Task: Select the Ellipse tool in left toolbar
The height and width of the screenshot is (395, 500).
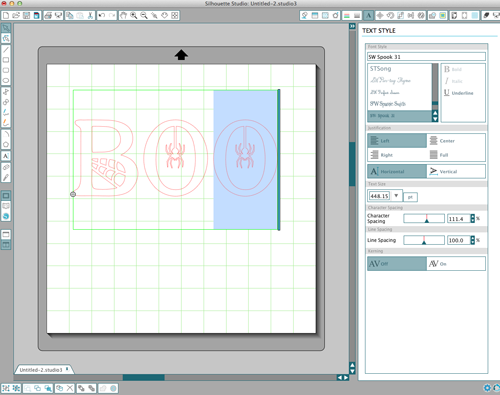Action: [6, 81]
